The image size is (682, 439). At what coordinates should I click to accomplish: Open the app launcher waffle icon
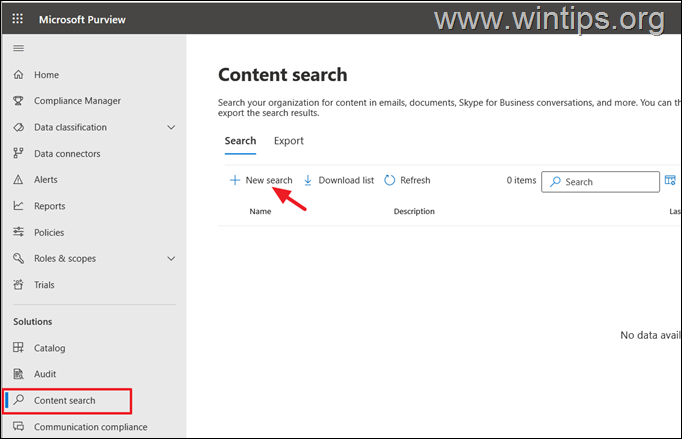[x=17, y=19]
